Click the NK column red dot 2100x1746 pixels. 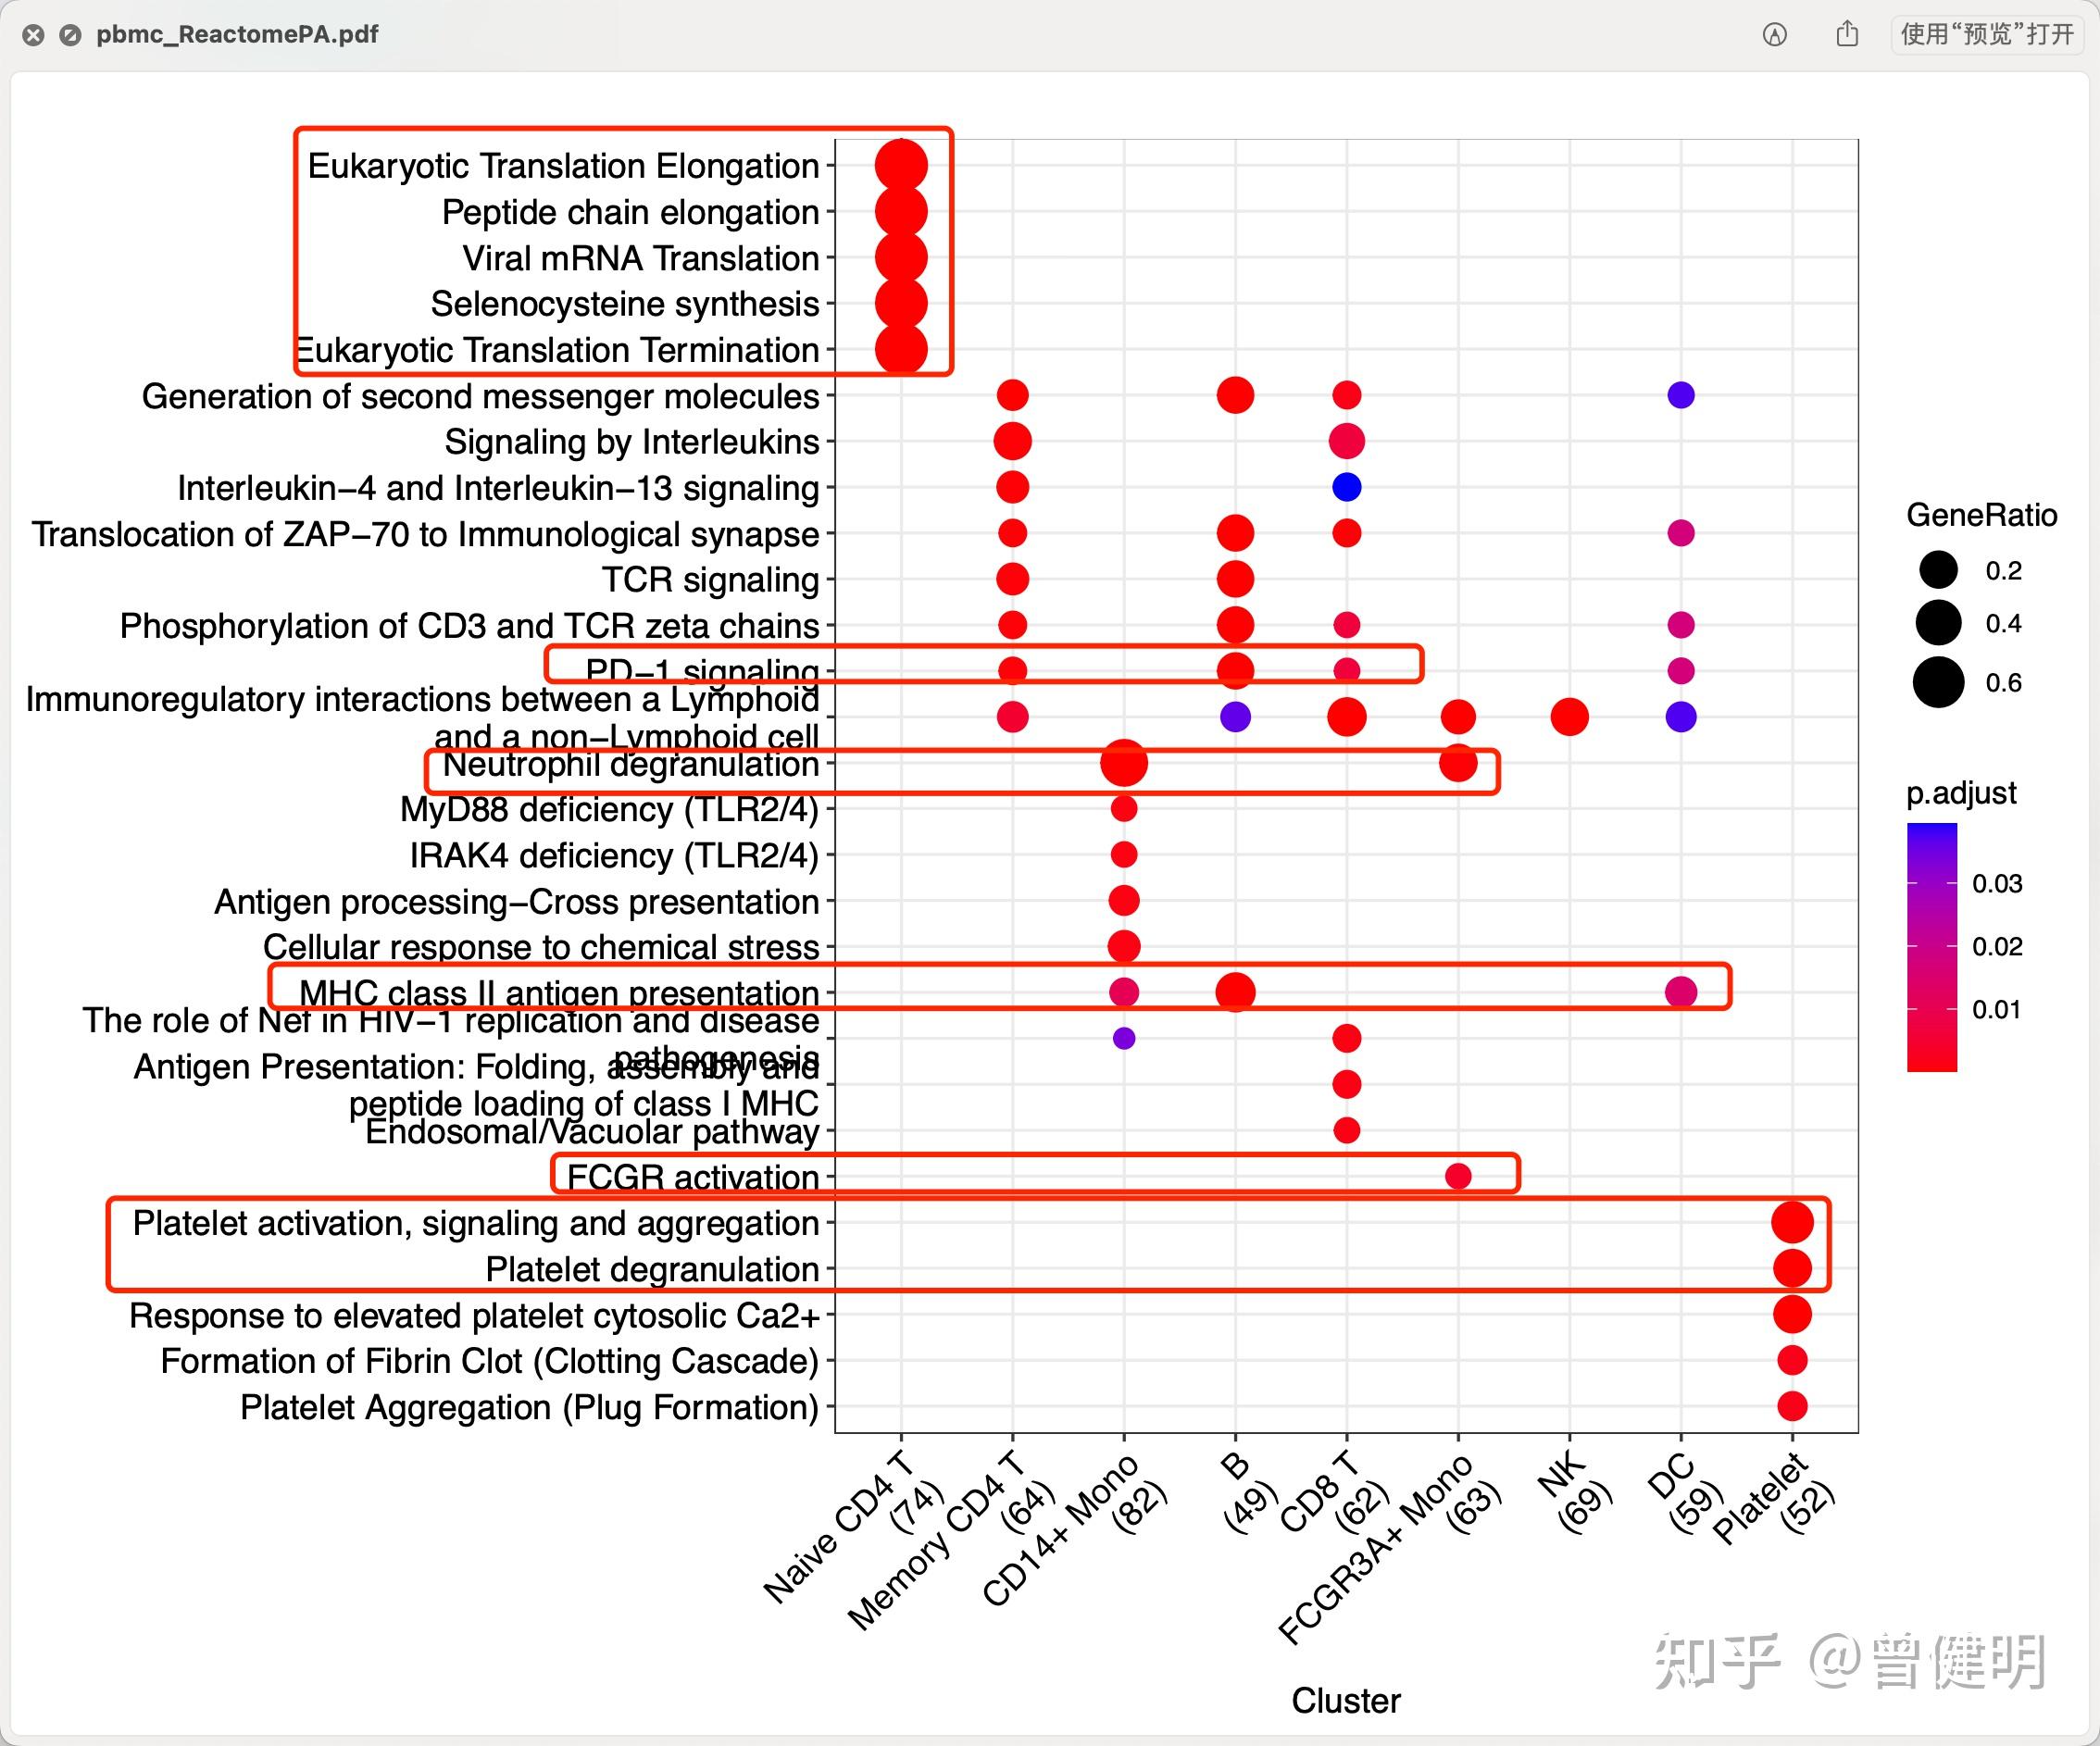1569,716
